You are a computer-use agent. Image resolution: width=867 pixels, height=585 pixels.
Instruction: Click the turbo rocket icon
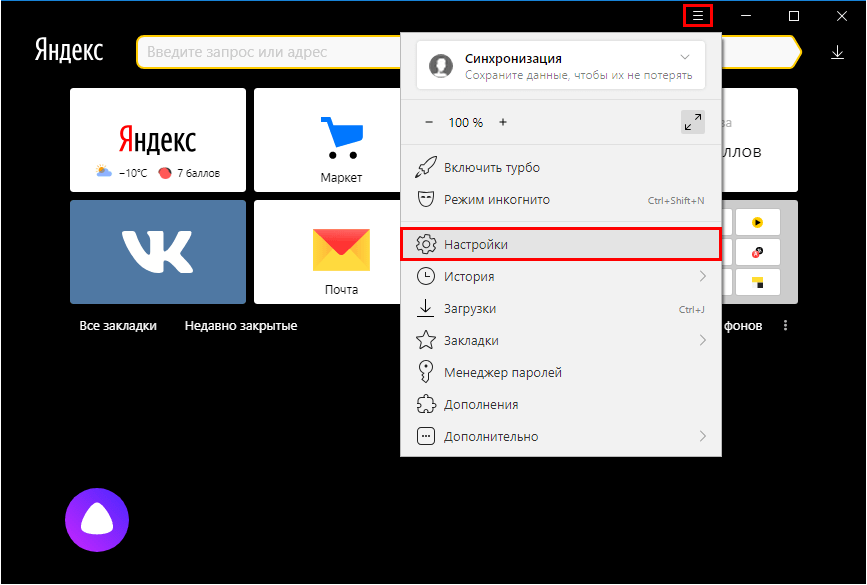426,167
